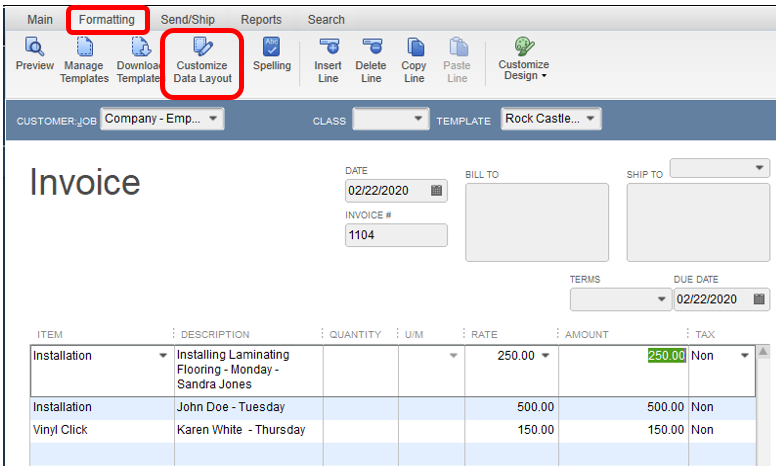The height and width of the screenshot is (466, 776).
Task: Switch to the Reports tab
Action: pos(261,20)
